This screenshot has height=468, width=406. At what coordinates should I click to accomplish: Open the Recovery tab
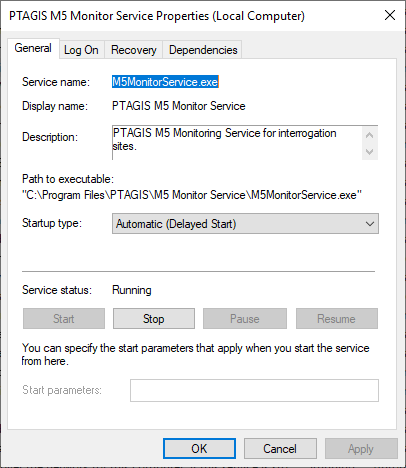coord(134,50)
